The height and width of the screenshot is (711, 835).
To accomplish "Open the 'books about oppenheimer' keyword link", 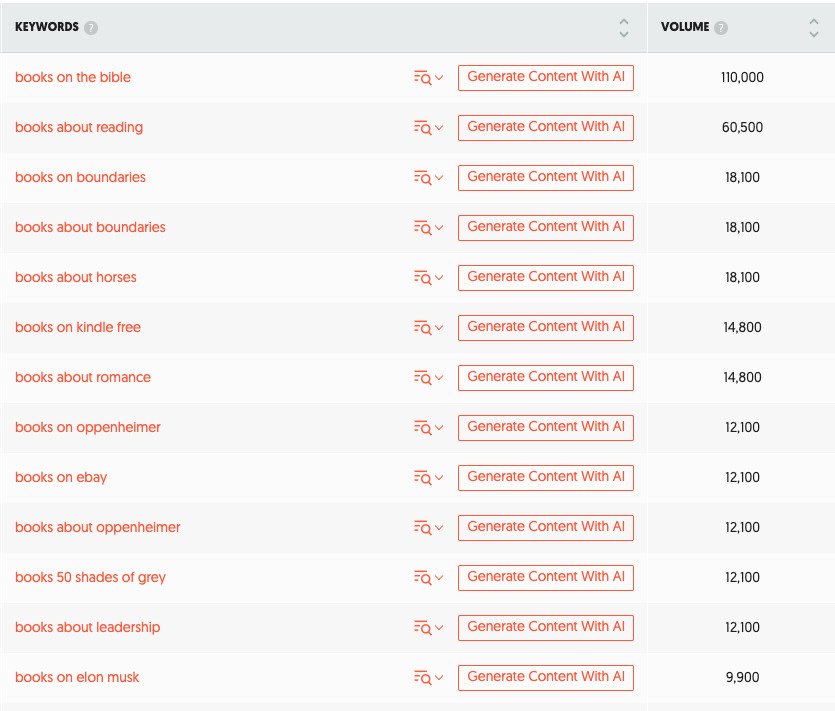I will 98,527.
